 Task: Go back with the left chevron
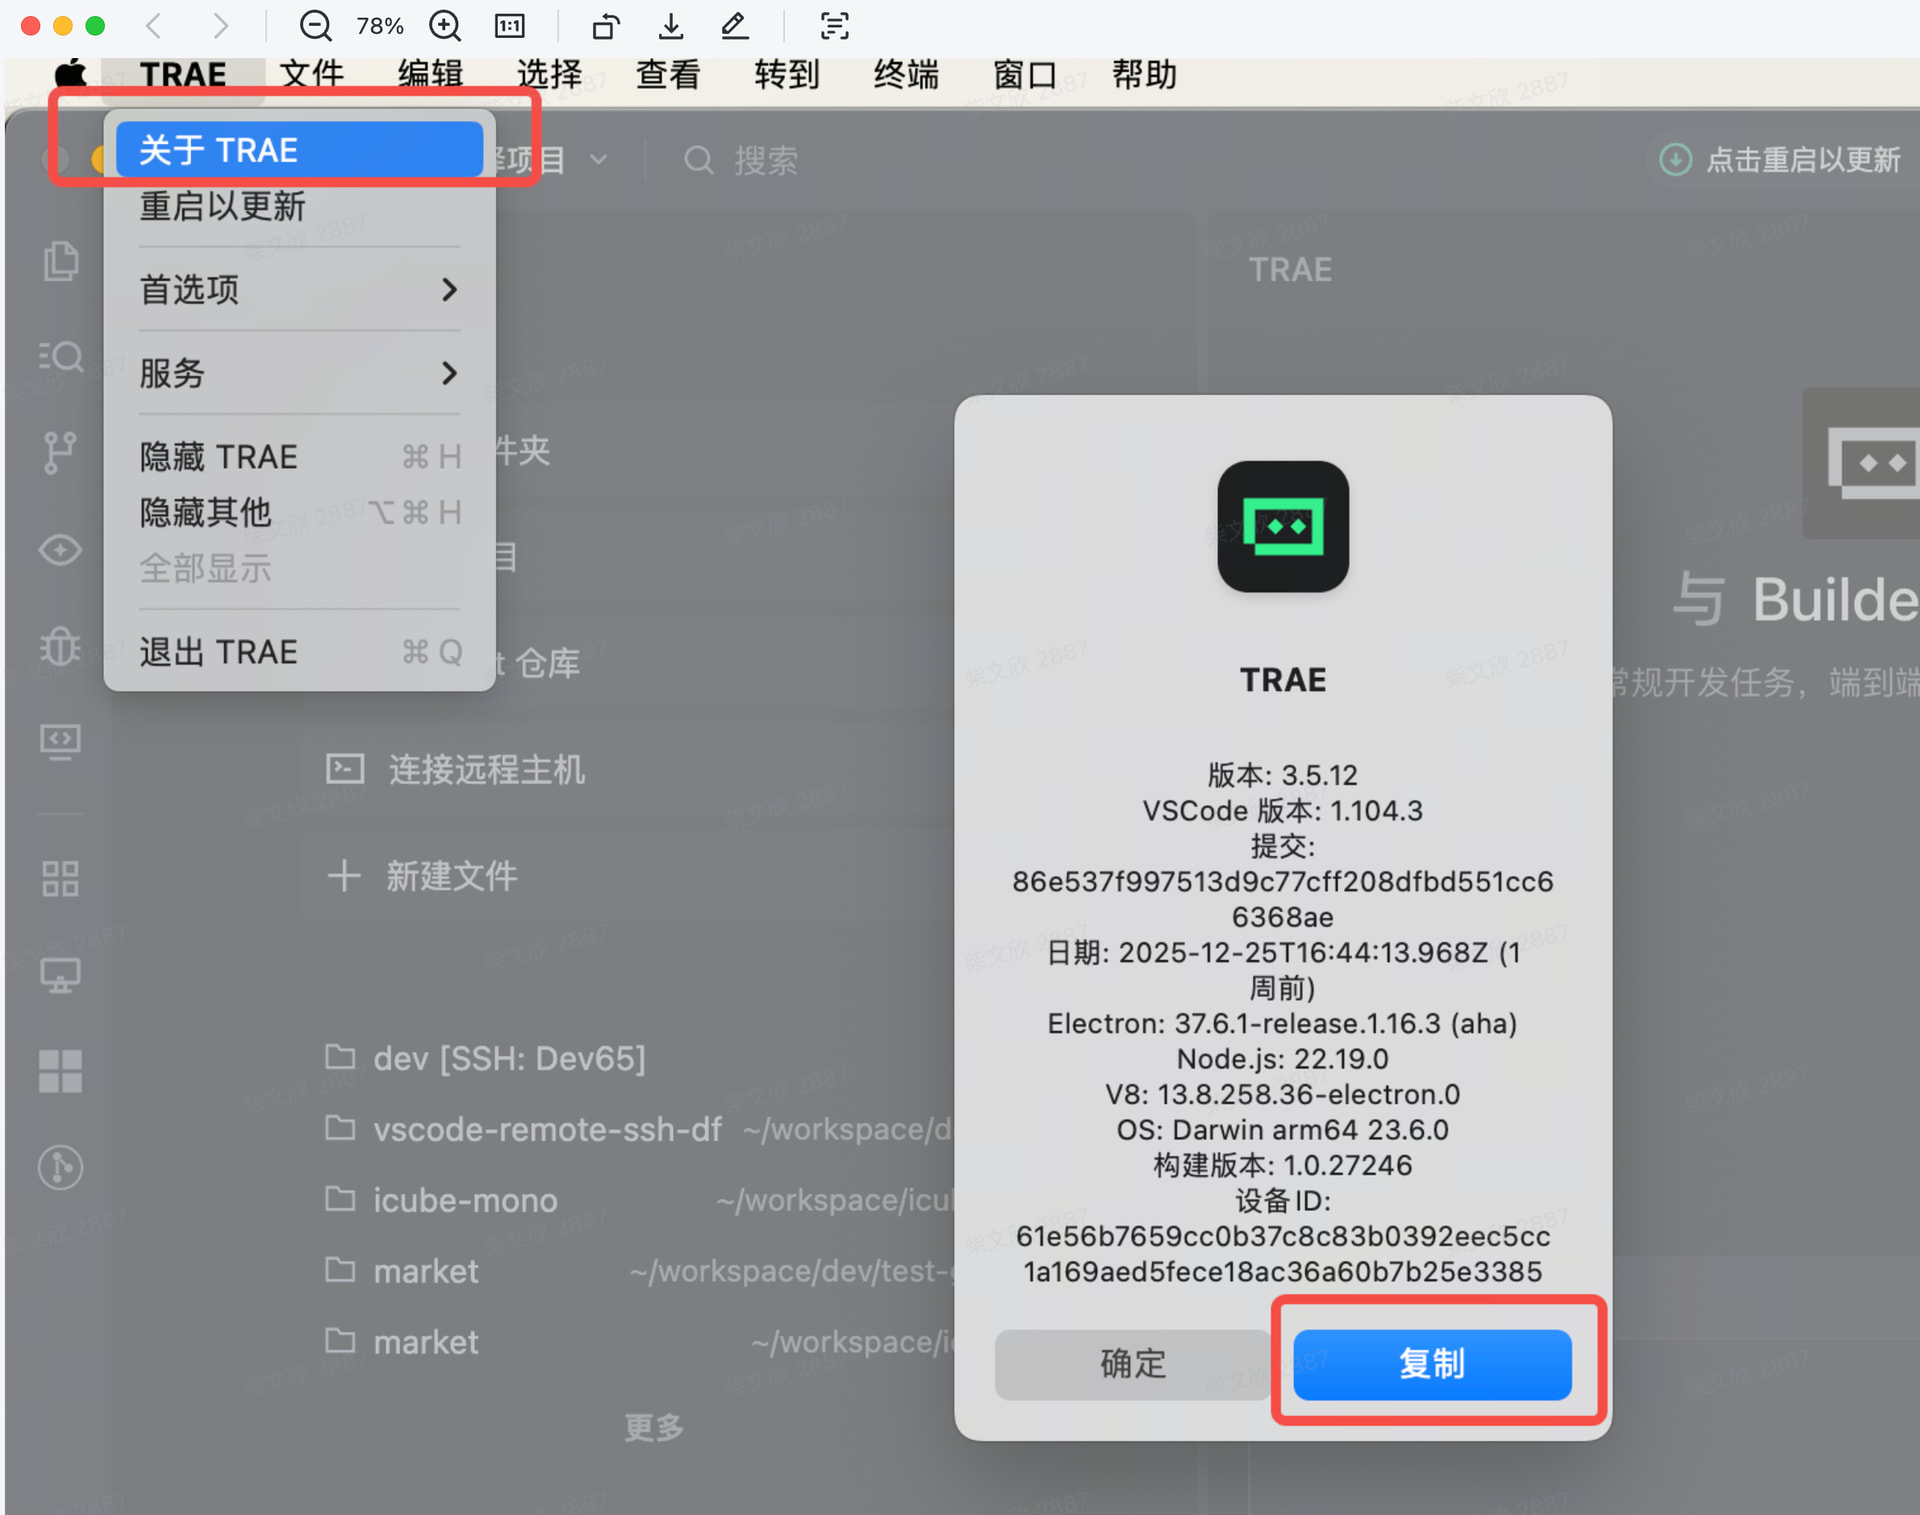(x=154, y=26)
